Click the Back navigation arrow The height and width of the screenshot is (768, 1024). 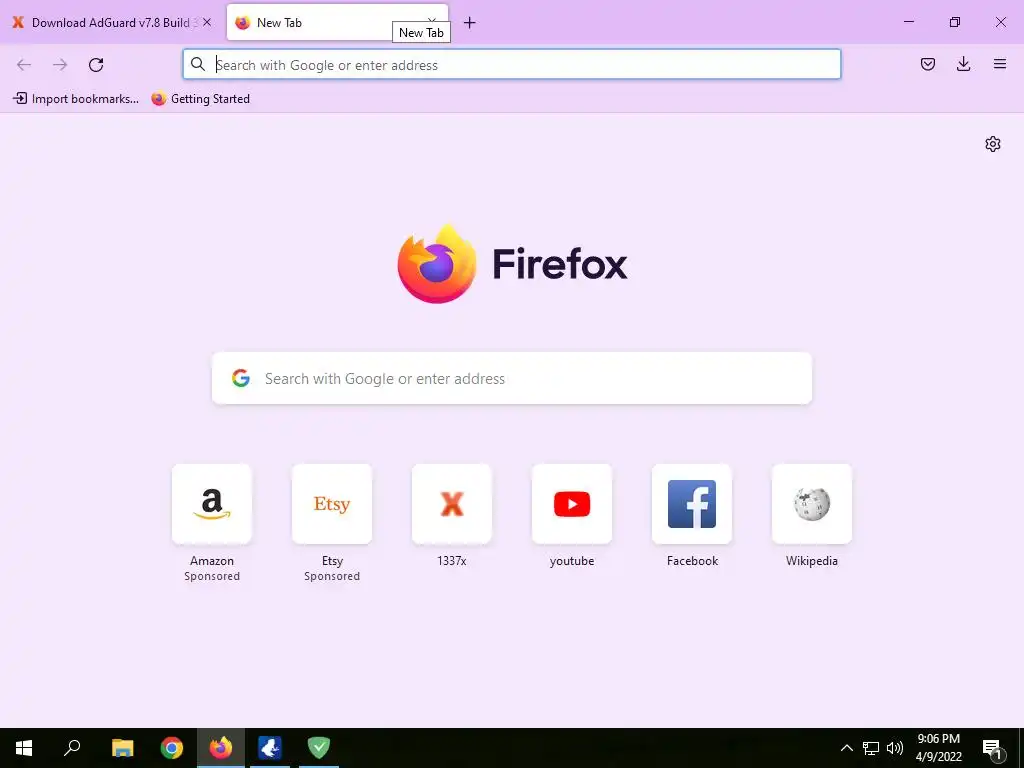click(x=24, y=64)
